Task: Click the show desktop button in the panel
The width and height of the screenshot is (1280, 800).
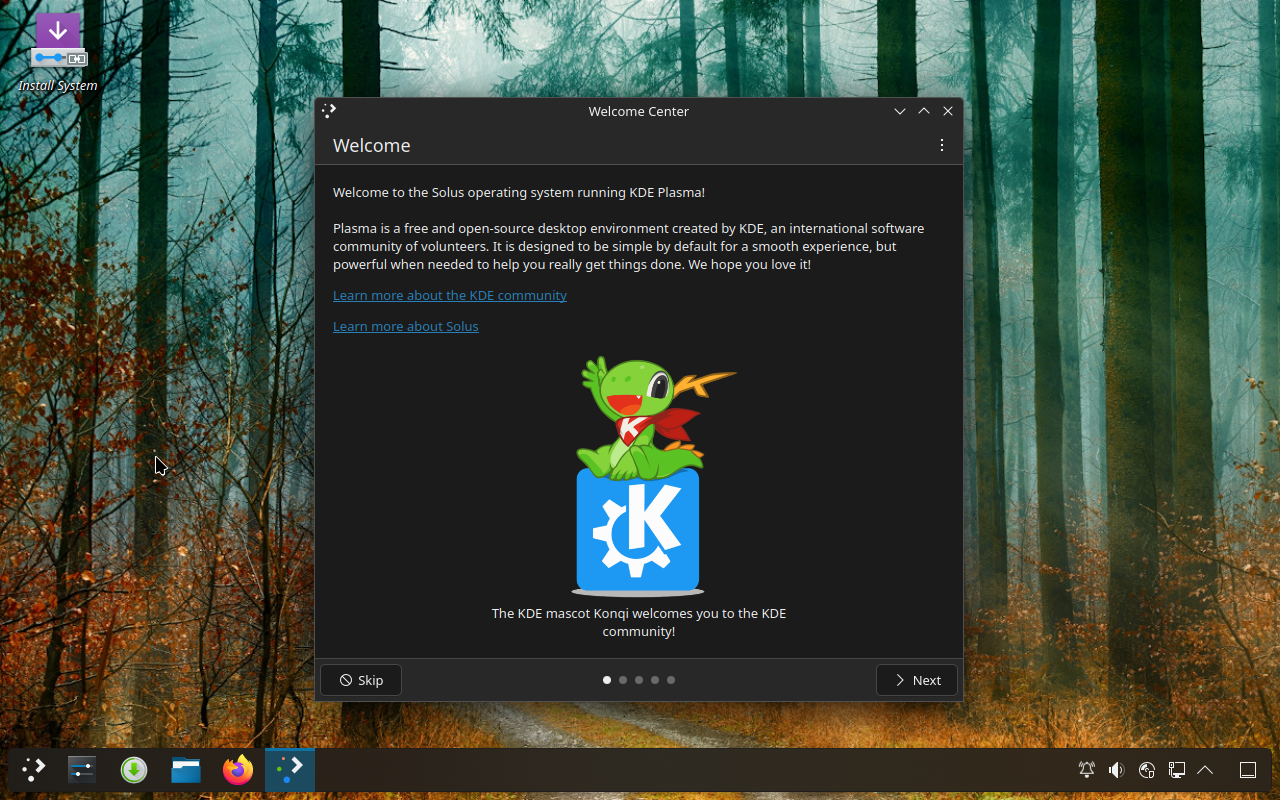Action: [x=1248, y=770]
